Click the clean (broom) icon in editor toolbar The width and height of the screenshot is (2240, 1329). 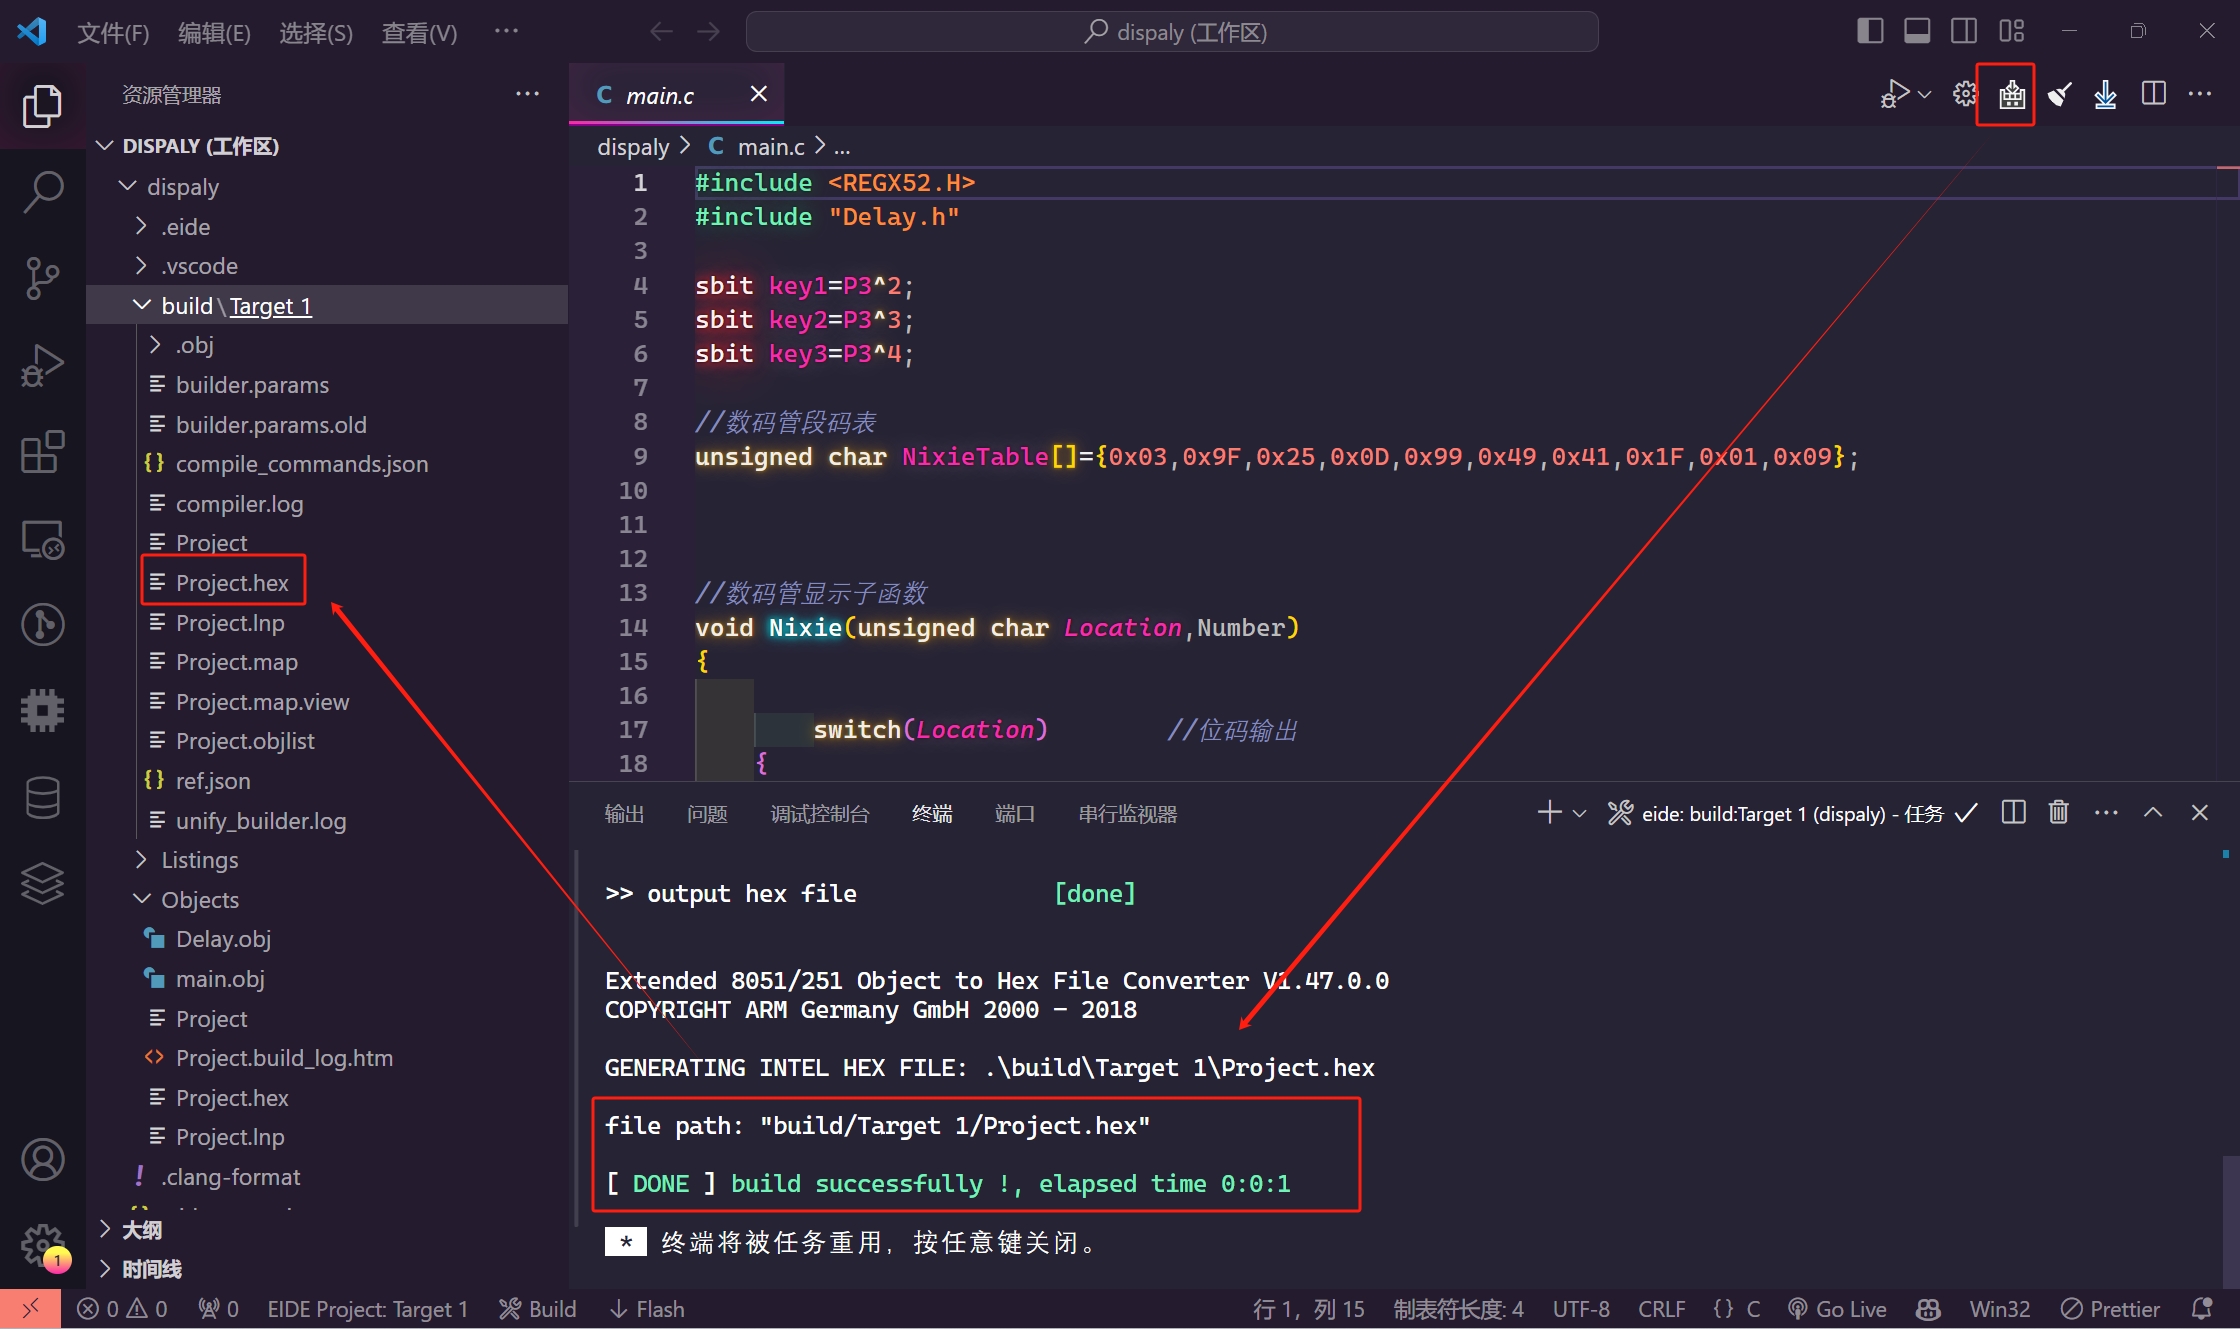2059,95
